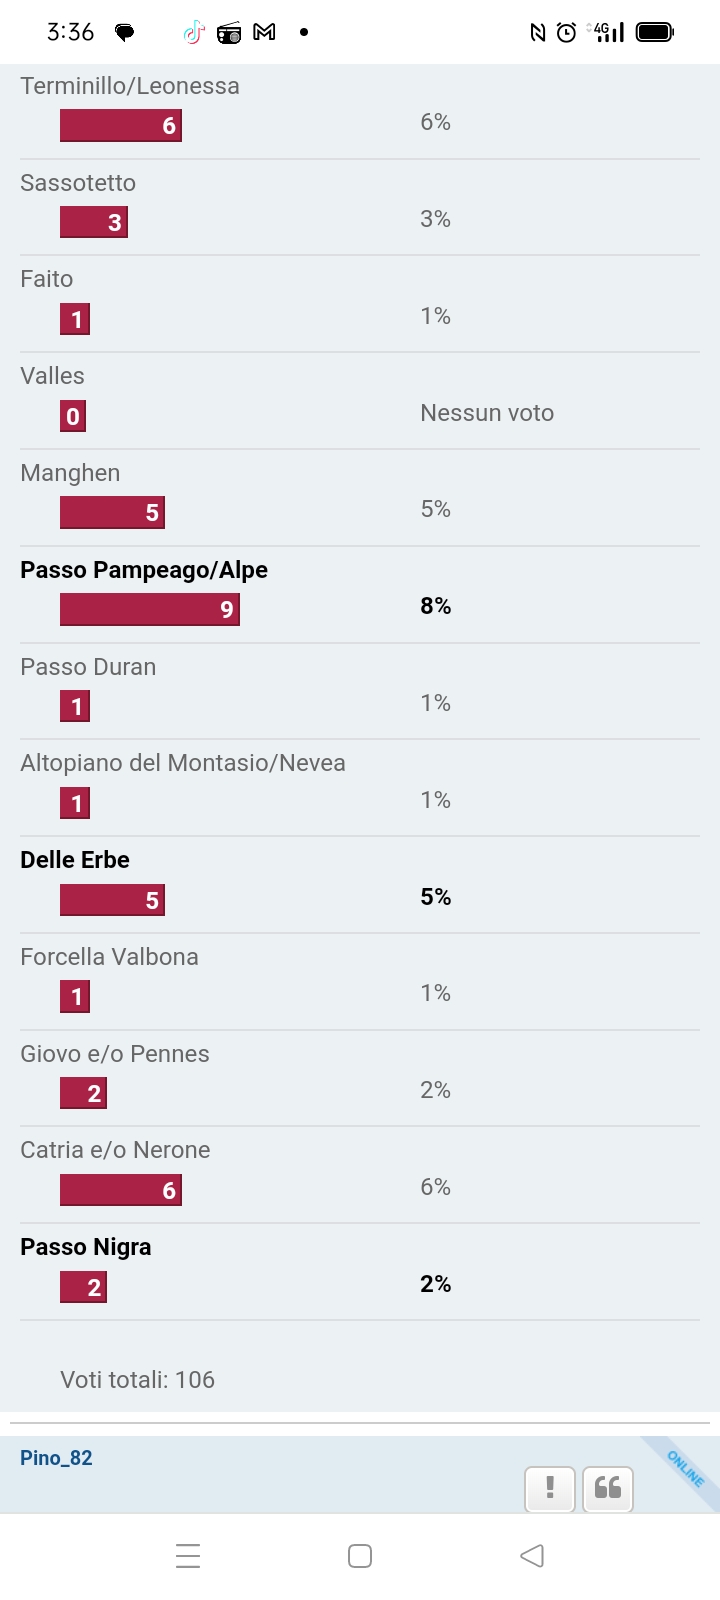
Task: Select the Passo Nigra poll option
Action: [86, 1247]
